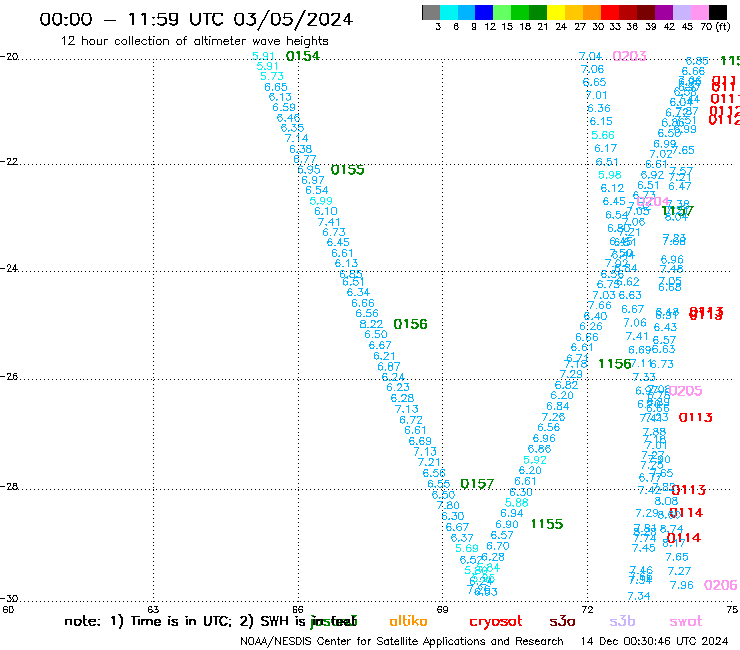Click the cyan wave height value 5.99
This screenshot has height=650, width=740.
(321, 201)
